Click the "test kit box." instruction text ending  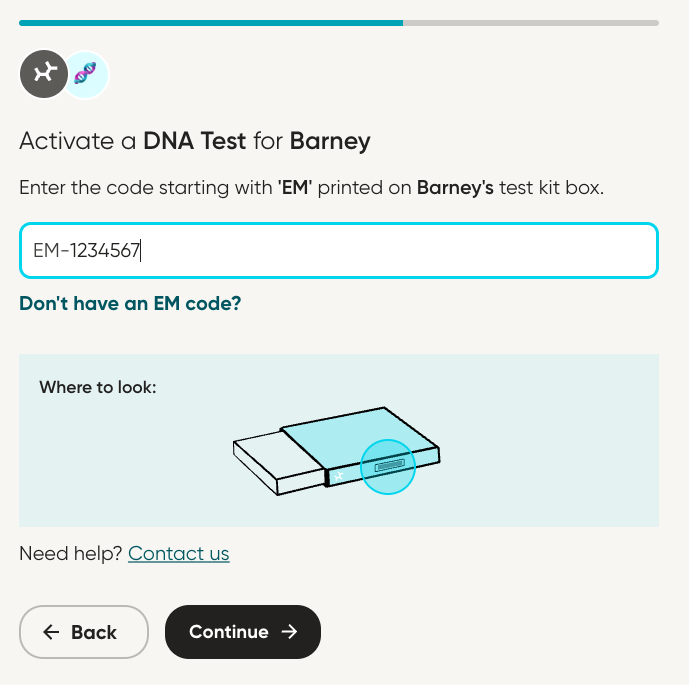click(551, 188)
